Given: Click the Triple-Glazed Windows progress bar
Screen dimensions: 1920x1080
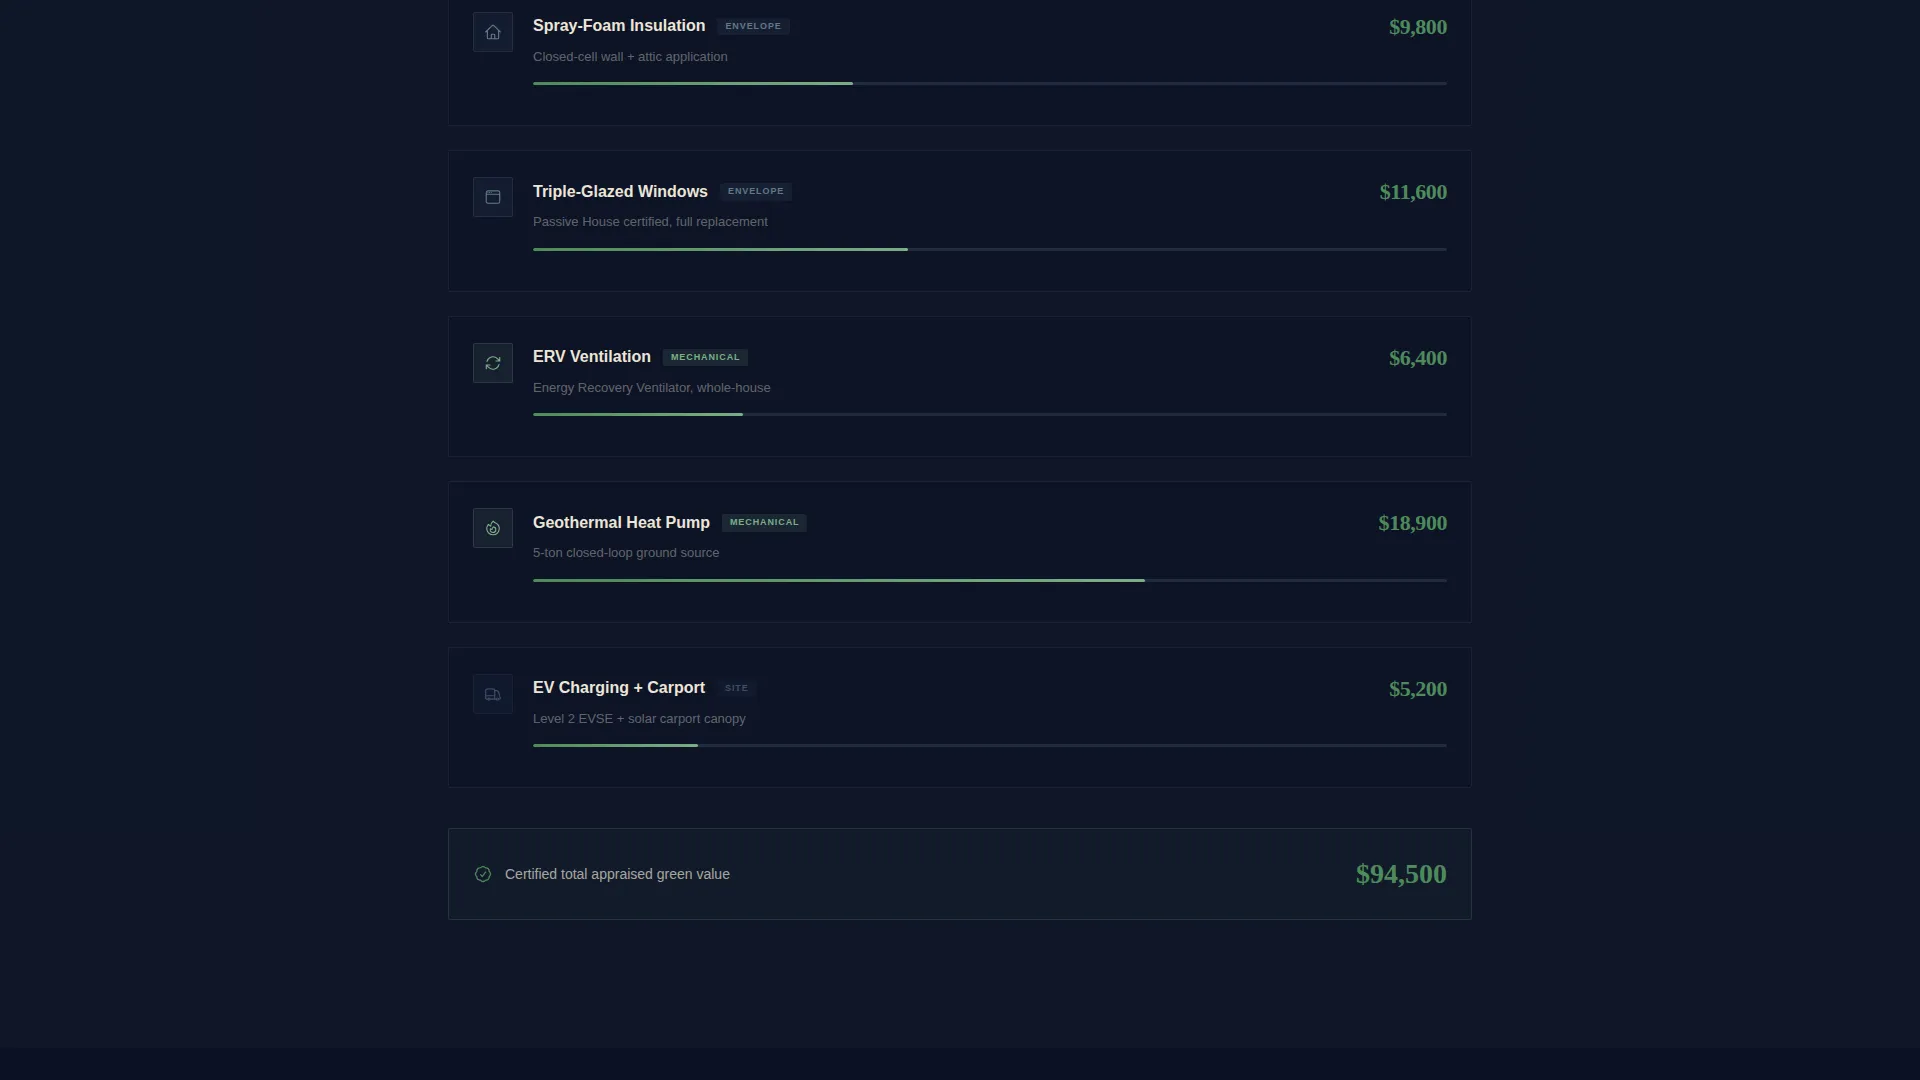Looking at the screenshot, I should coord(990,249).
